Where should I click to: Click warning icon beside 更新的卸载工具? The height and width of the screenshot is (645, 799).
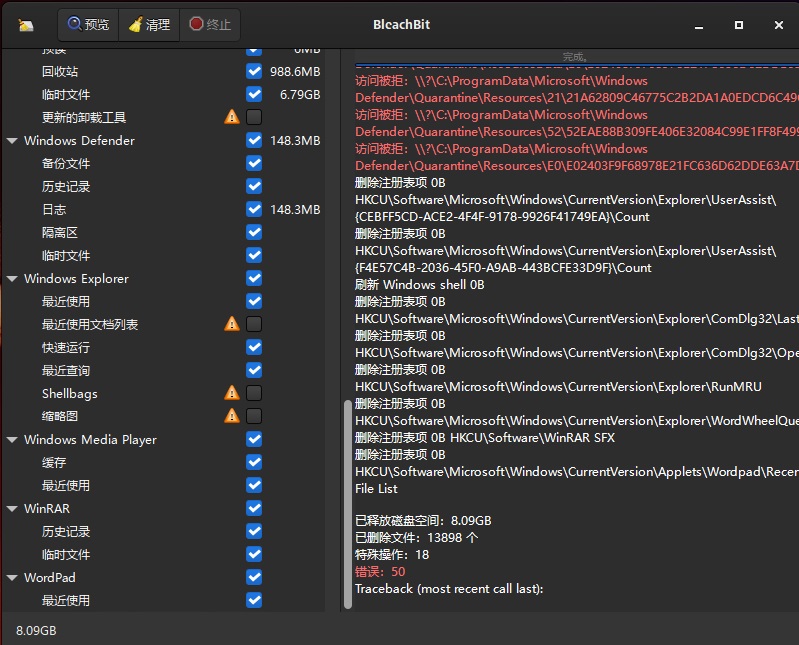(232, 117)
